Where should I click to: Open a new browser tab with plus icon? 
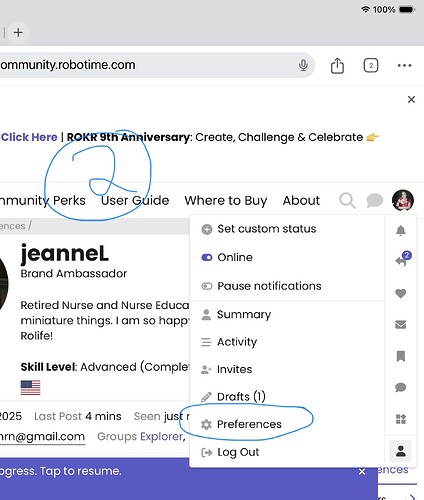[x=18, y=32]
